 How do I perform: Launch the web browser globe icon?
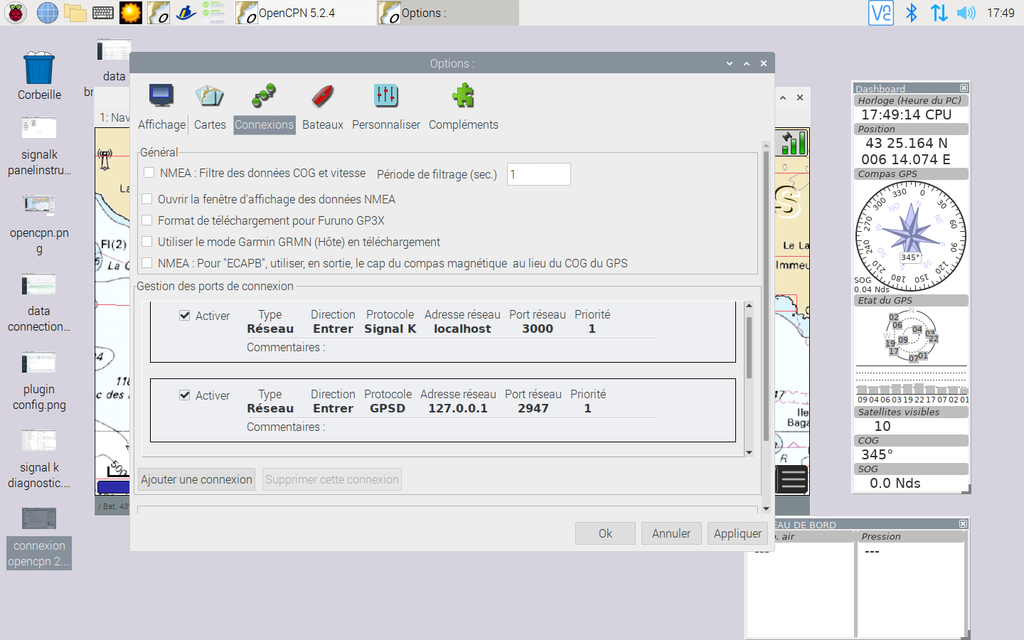click(x=47, y=12)
